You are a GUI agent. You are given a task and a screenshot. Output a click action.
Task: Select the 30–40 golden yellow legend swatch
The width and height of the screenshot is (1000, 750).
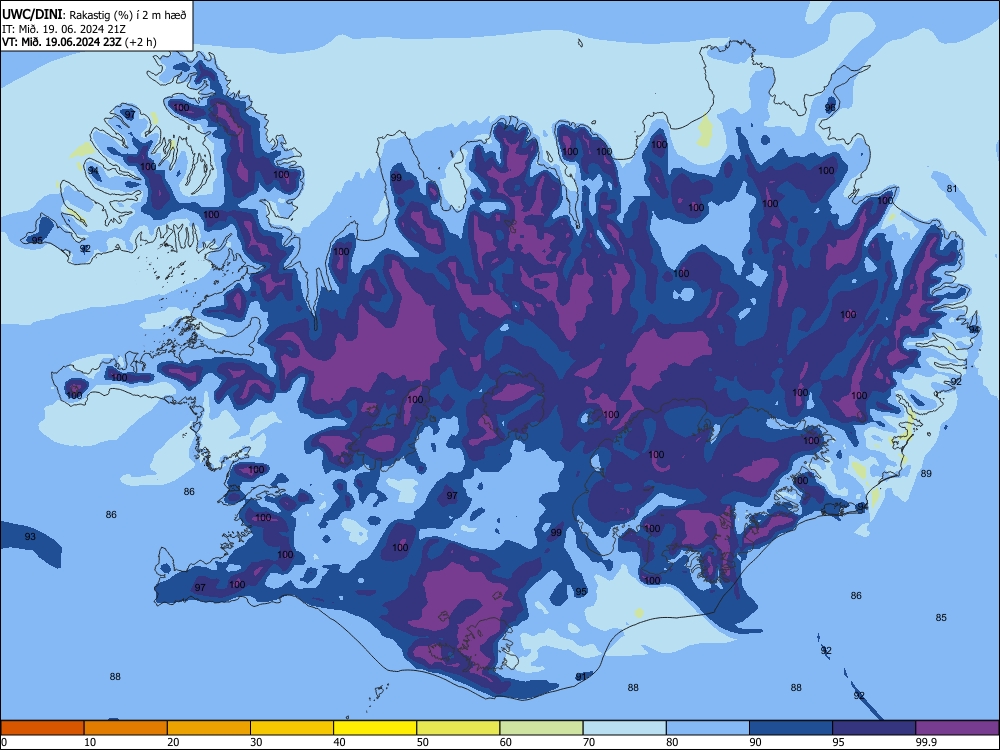point(292,728)
